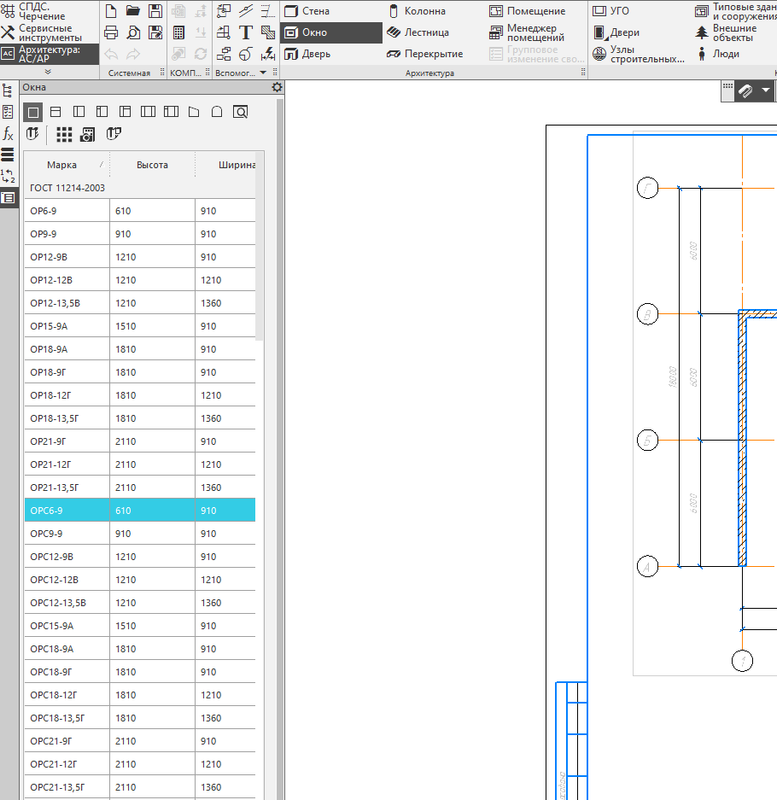Open the УГО symbols library
777x800 pixels.
[x=611, y=11]
